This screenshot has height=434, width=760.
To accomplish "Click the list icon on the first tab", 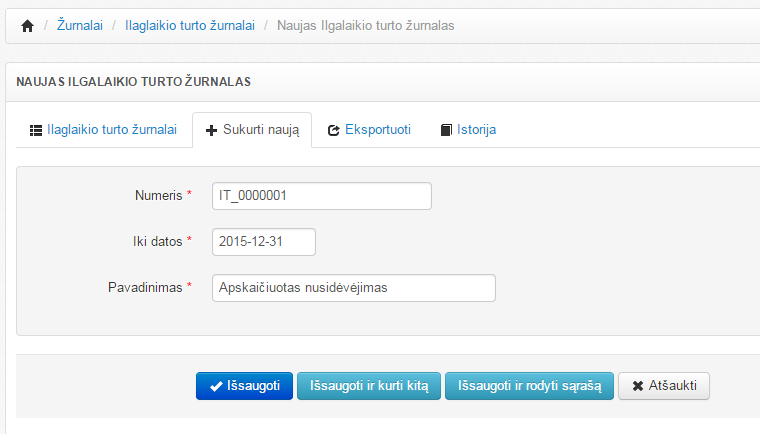I will click(x=36, y=130).
